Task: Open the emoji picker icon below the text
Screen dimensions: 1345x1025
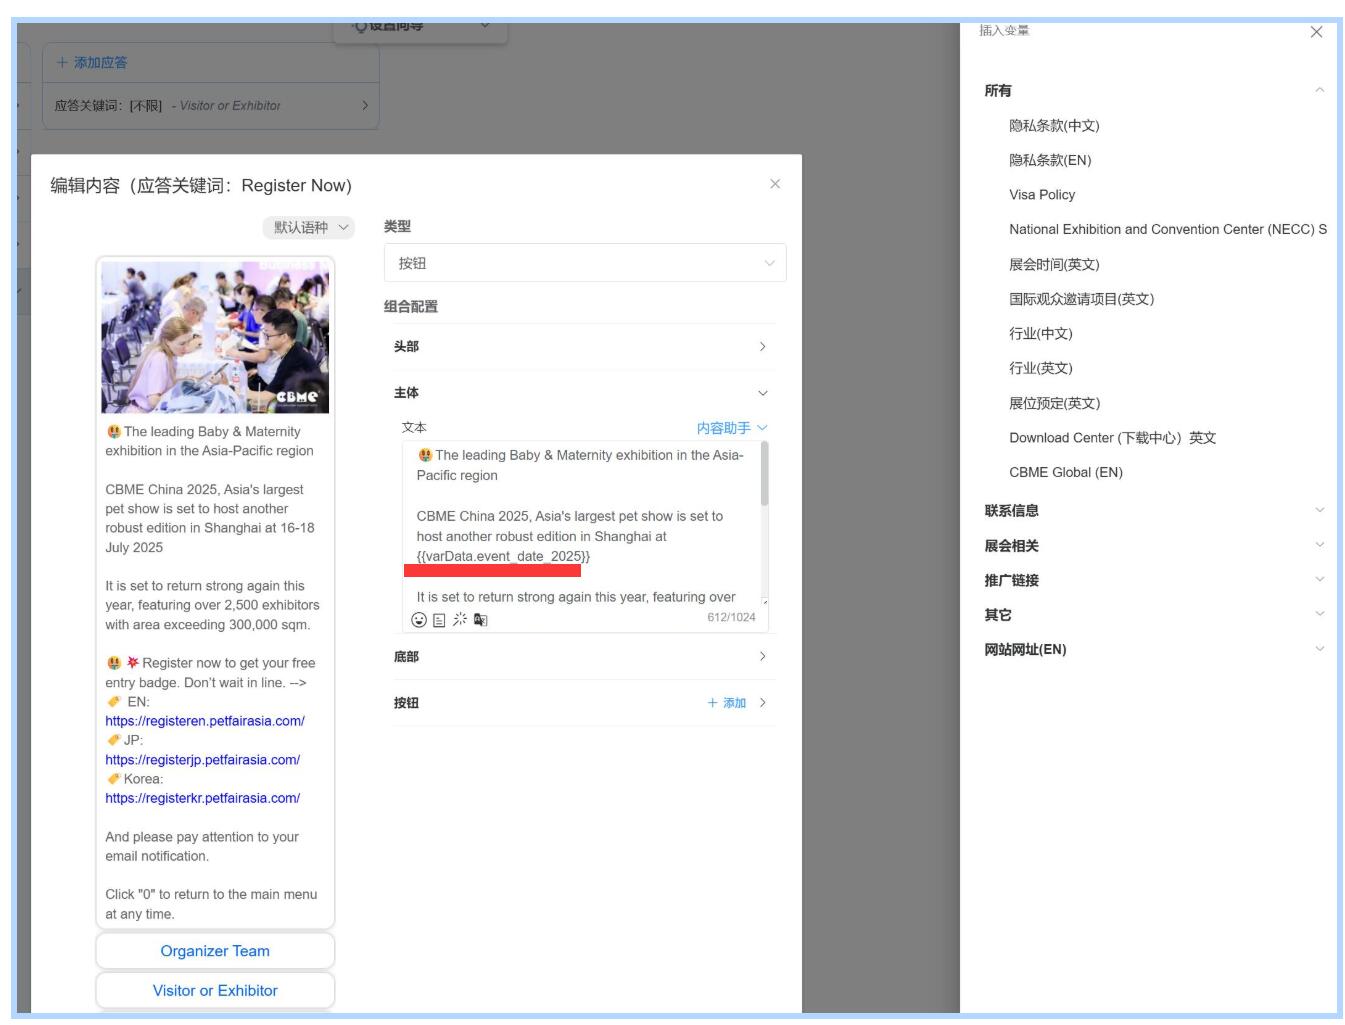Action: point(419,620)
